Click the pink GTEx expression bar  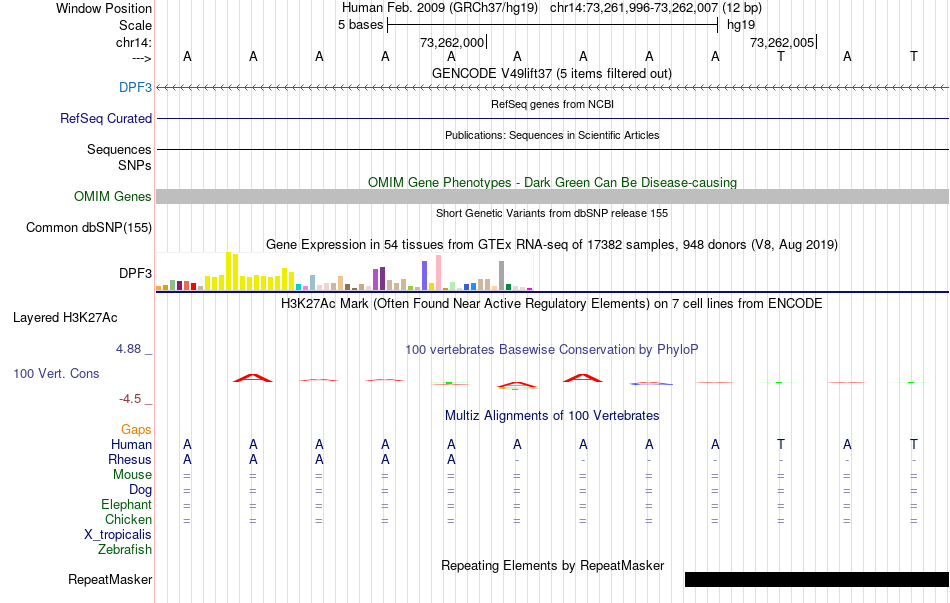[x=438, y=273]
